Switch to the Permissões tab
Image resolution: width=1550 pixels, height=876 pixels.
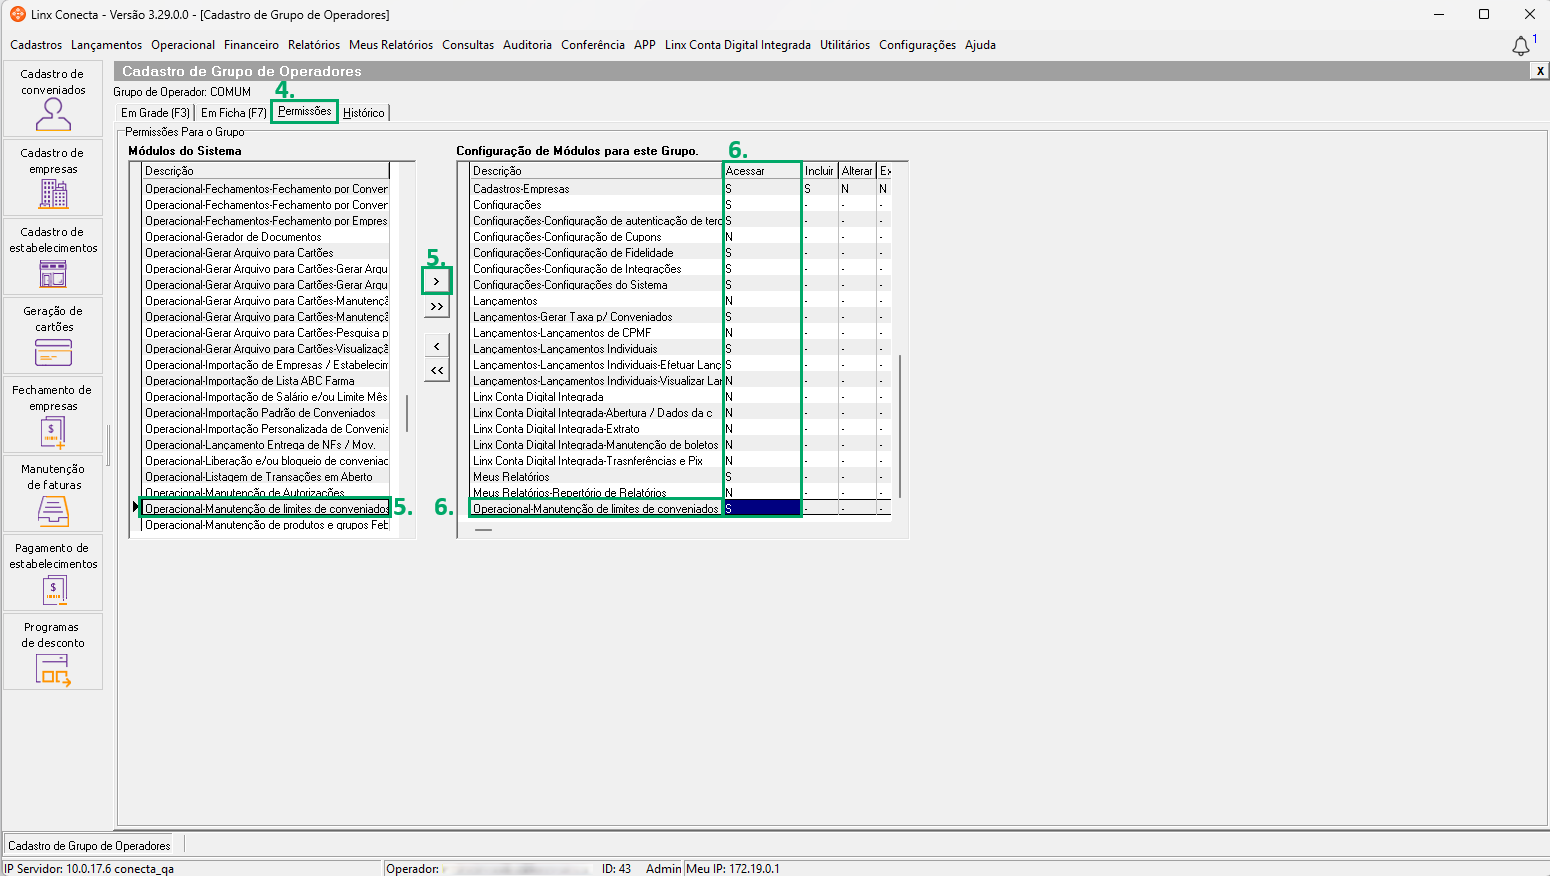tap(305, 111)
